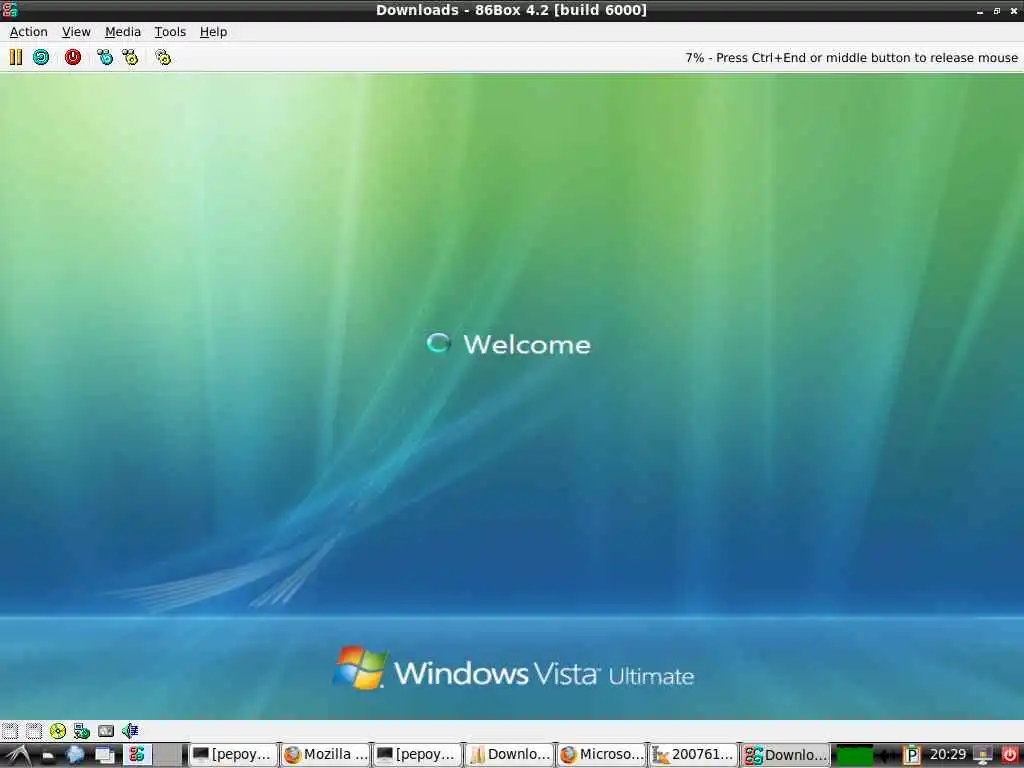Image resolution: width=1024 pixels, height=768 pixels.
Task: Click the file manager launcher in taskbar
Action: point(48,756)
